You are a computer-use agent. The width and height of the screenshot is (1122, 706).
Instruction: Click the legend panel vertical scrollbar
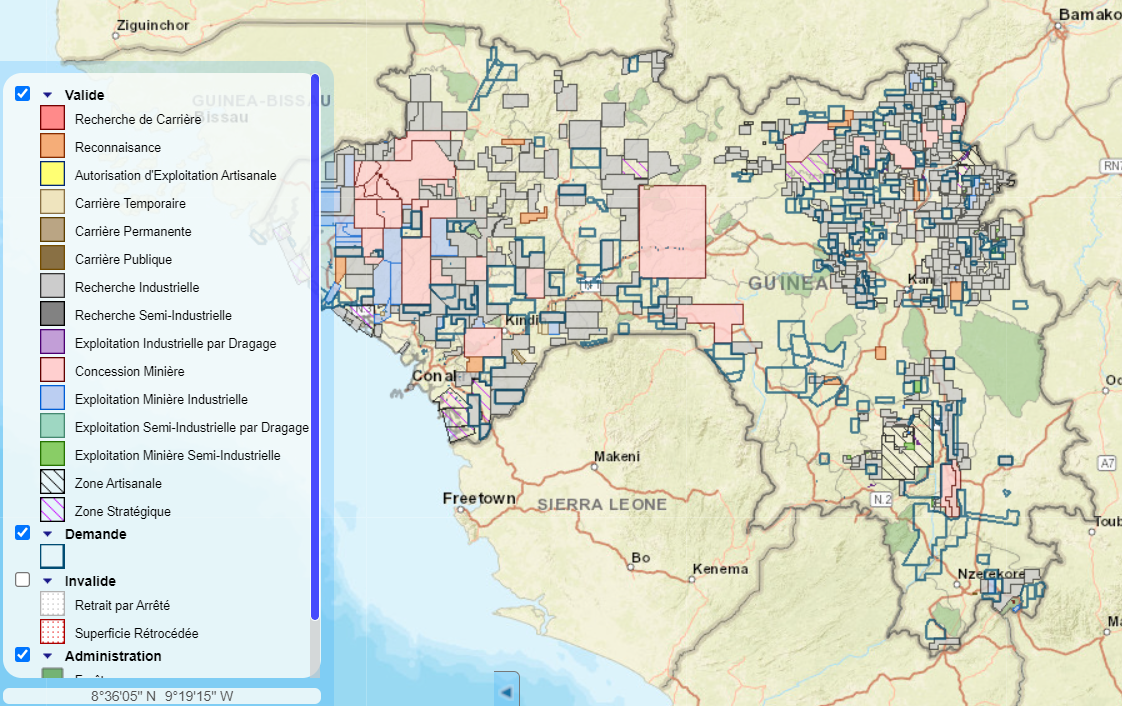315,347
